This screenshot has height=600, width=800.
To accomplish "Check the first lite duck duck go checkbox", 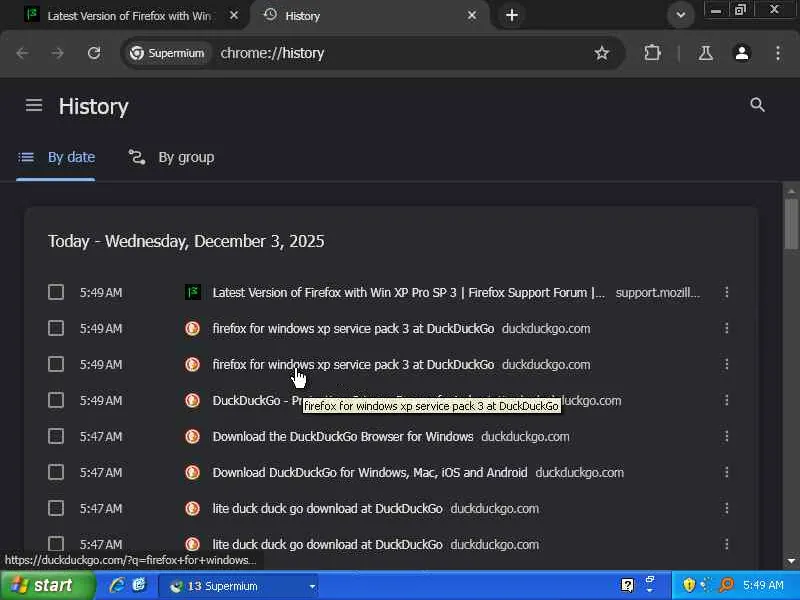I will [56, 508].
